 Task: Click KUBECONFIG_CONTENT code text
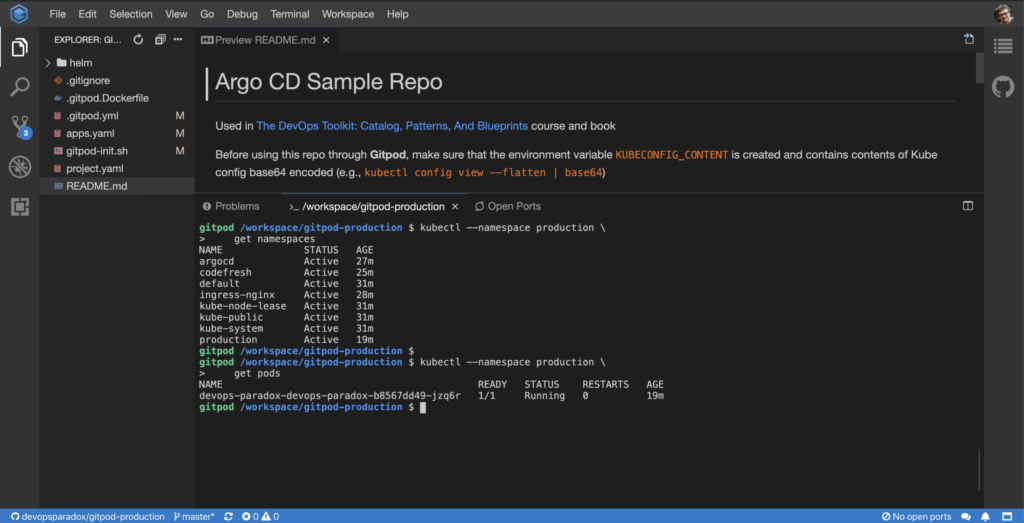pyautogui.click(x=671, y=155)
